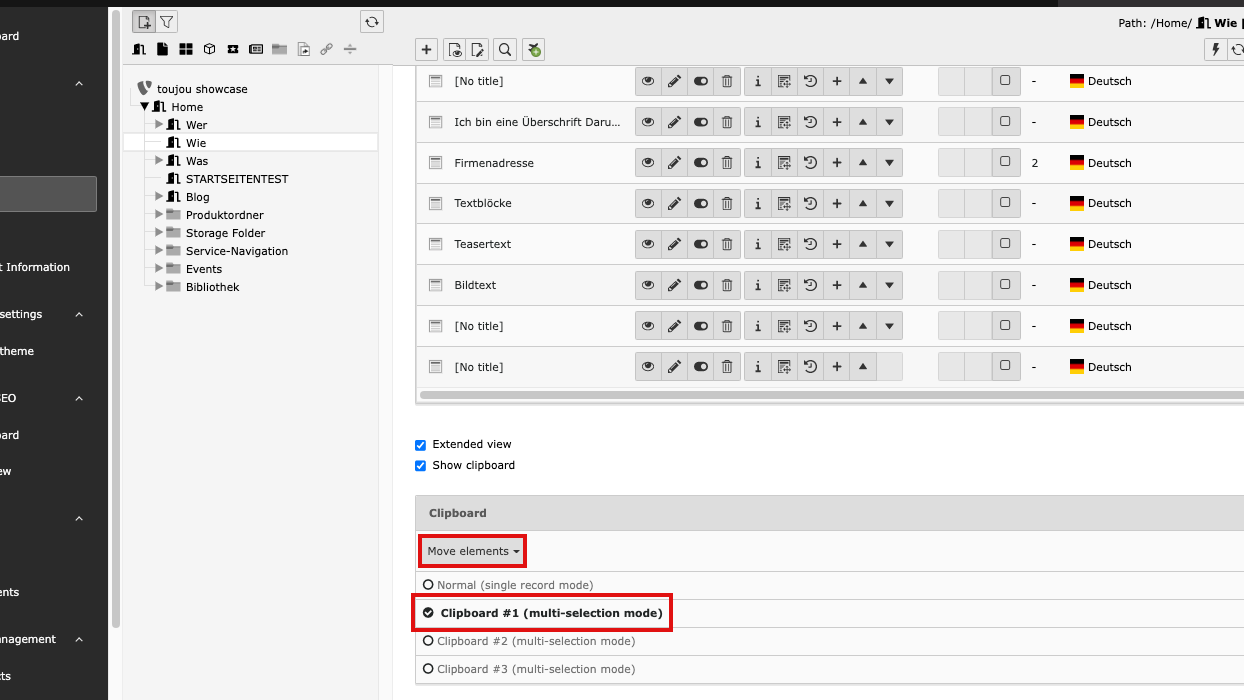This screenshot has height=700, width=1244.
Task: Select the Storage Folder tree item
Action: 225,233
